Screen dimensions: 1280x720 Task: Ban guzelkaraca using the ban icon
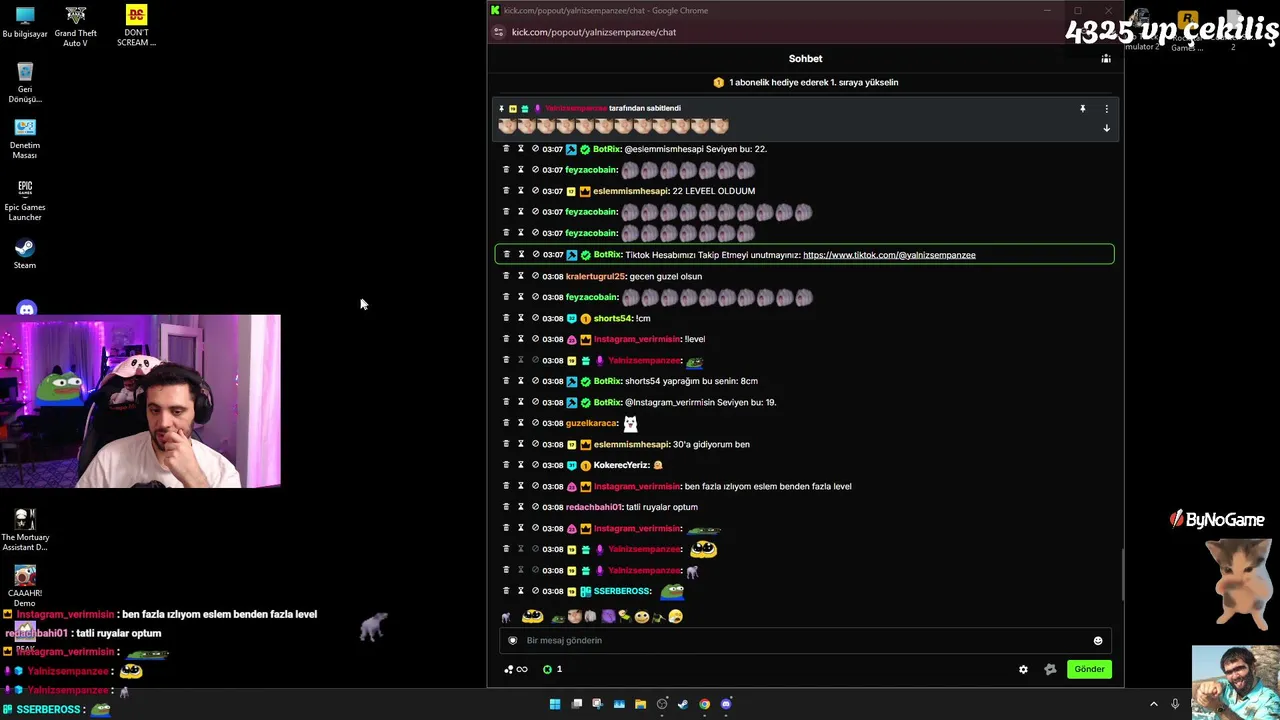click(535, 423)
